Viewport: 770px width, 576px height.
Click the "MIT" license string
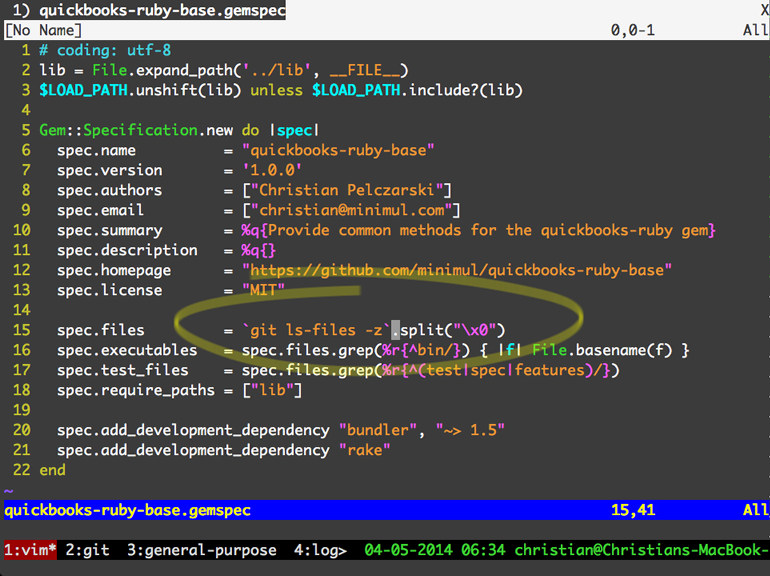tap(263, 290)
